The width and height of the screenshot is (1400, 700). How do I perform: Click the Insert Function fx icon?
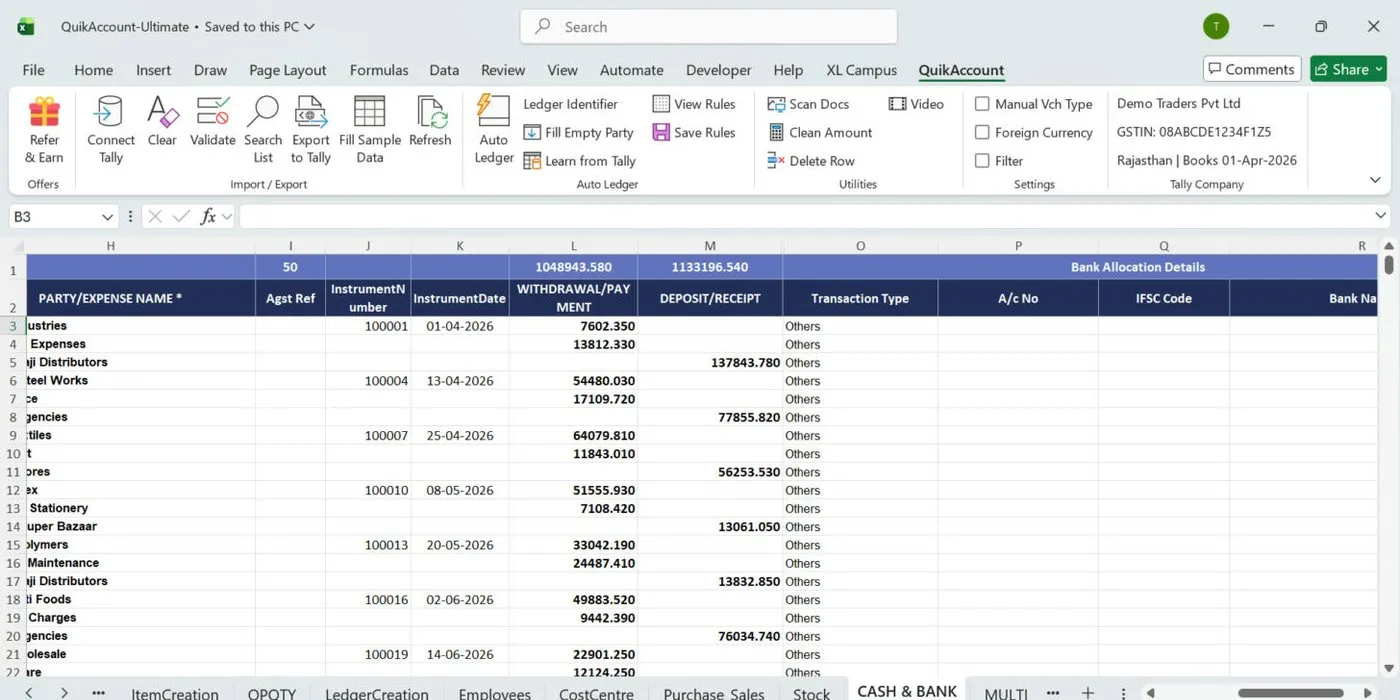click(x=208, y=216)
